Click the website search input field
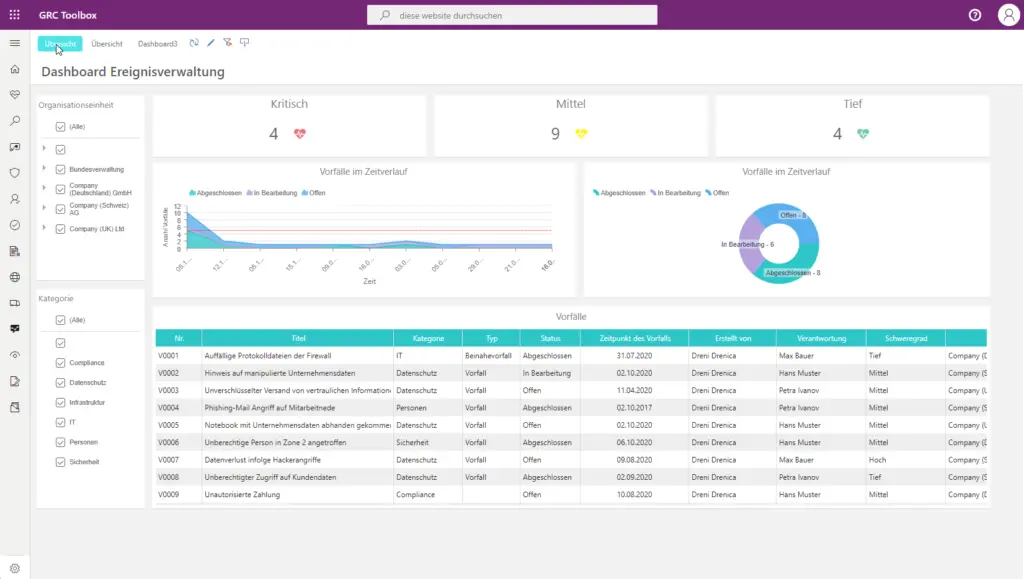This screenshot has height=579, width=1024. pos(518,15)
